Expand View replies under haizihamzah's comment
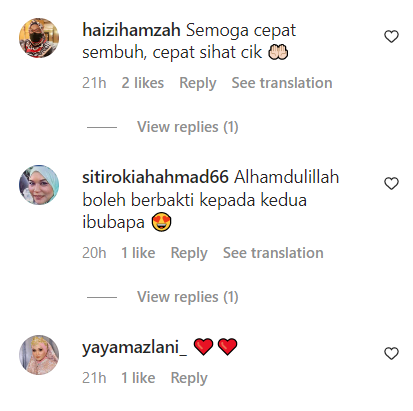The image size is (413, 411). click(188, 127)
